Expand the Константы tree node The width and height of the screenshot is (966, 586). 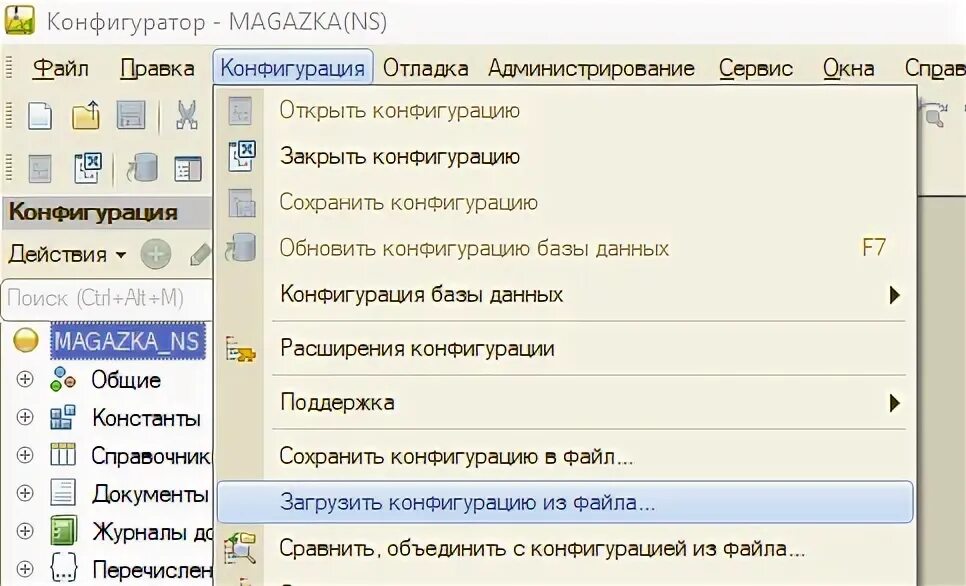coord(25,417)
